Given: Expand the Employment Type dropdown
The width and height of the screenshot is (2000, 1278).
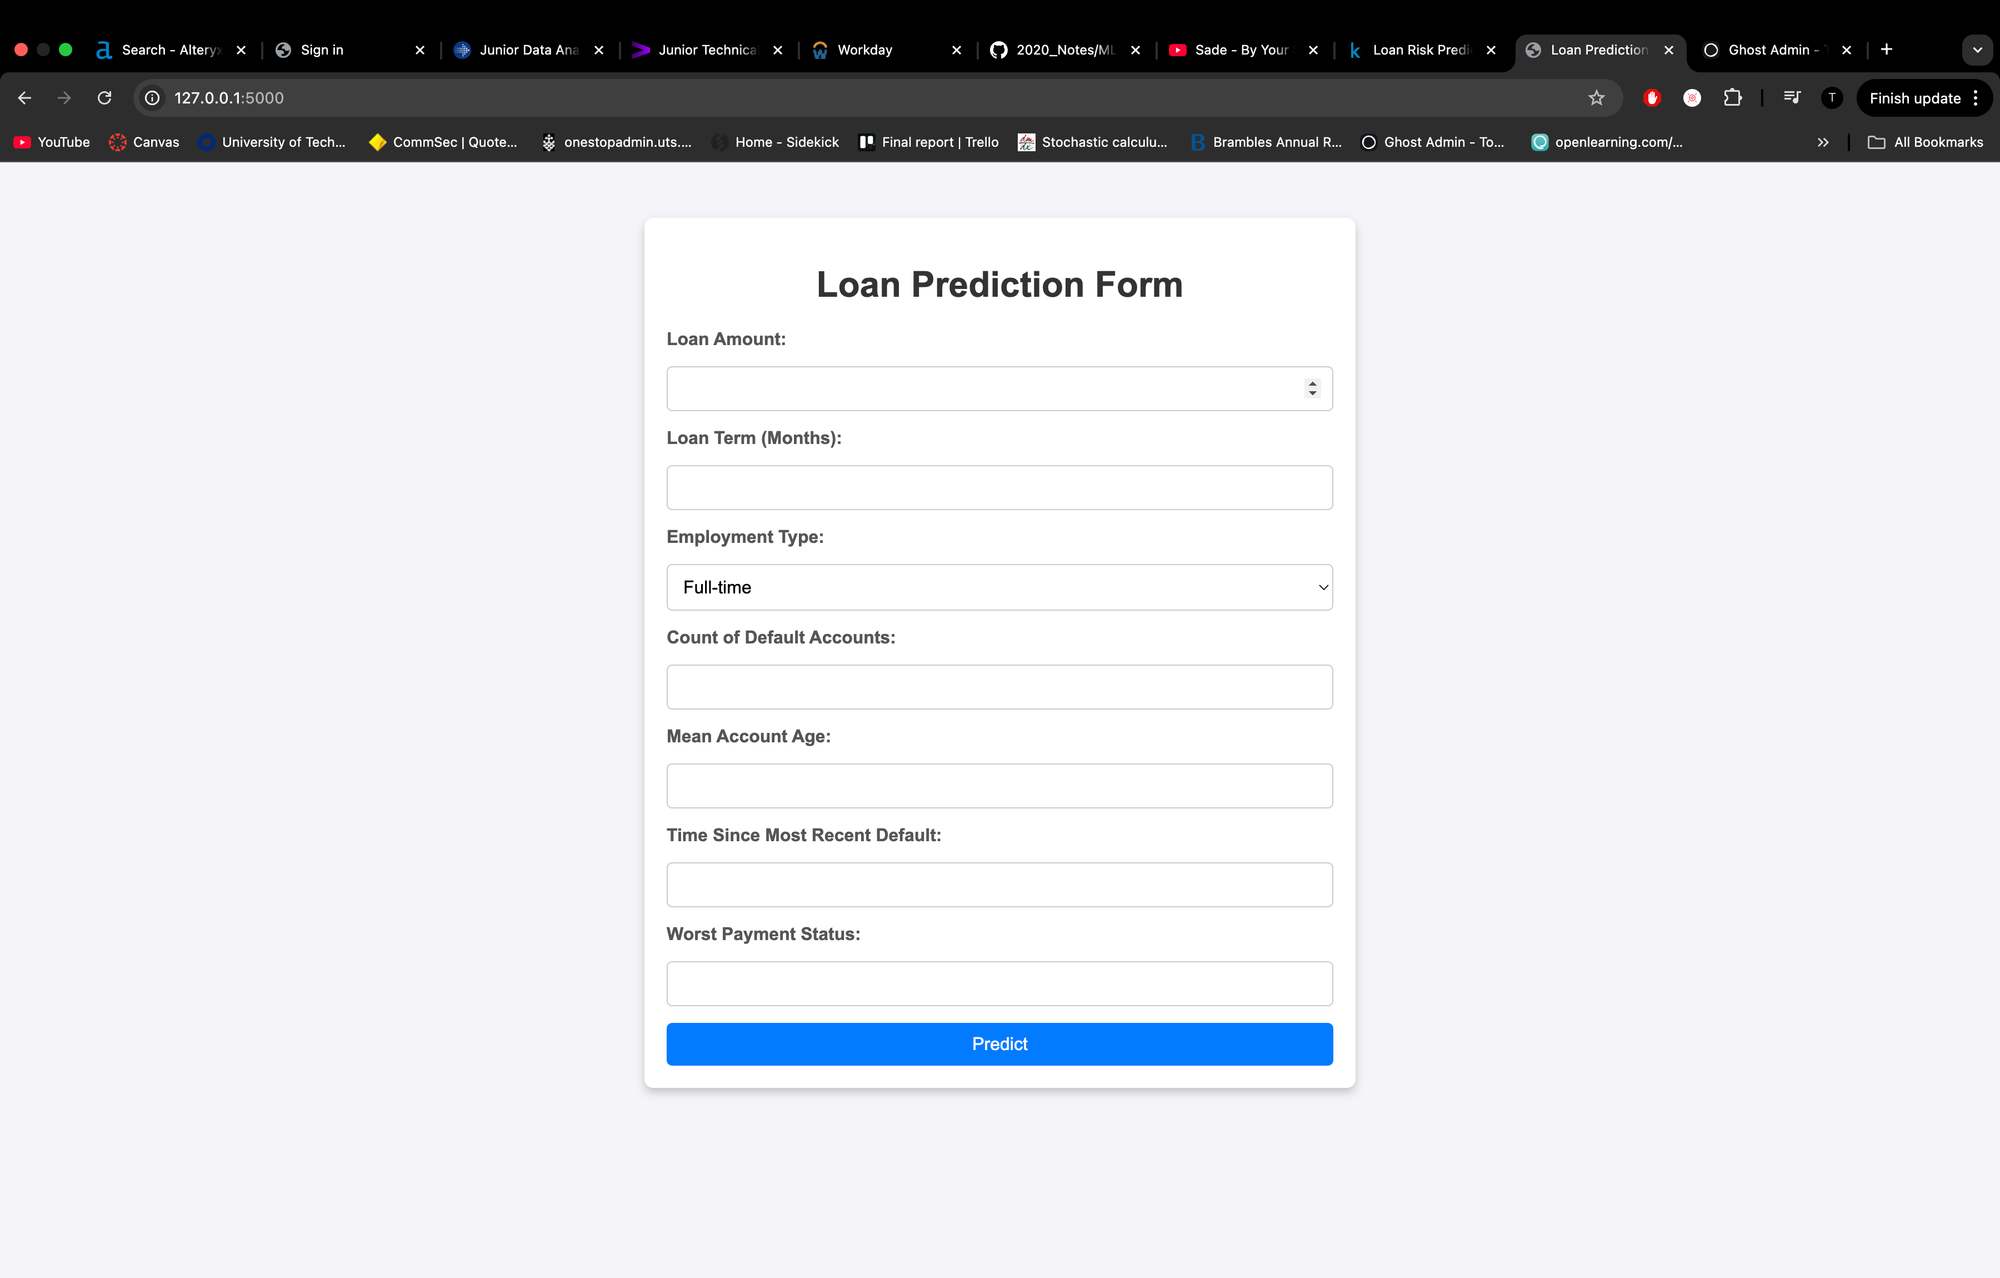Looking at the screenshot, I should coord(999,587).
